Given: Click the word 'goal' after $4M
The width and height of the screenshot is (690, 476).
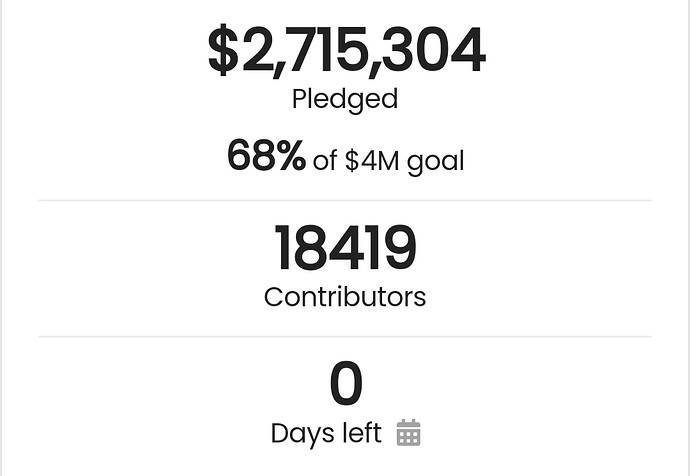Looking at the screenshot, I should [436, 162].
